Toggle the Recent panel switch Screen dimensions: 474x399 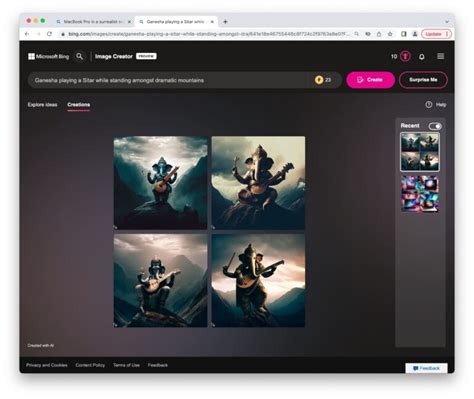(435, 126)
